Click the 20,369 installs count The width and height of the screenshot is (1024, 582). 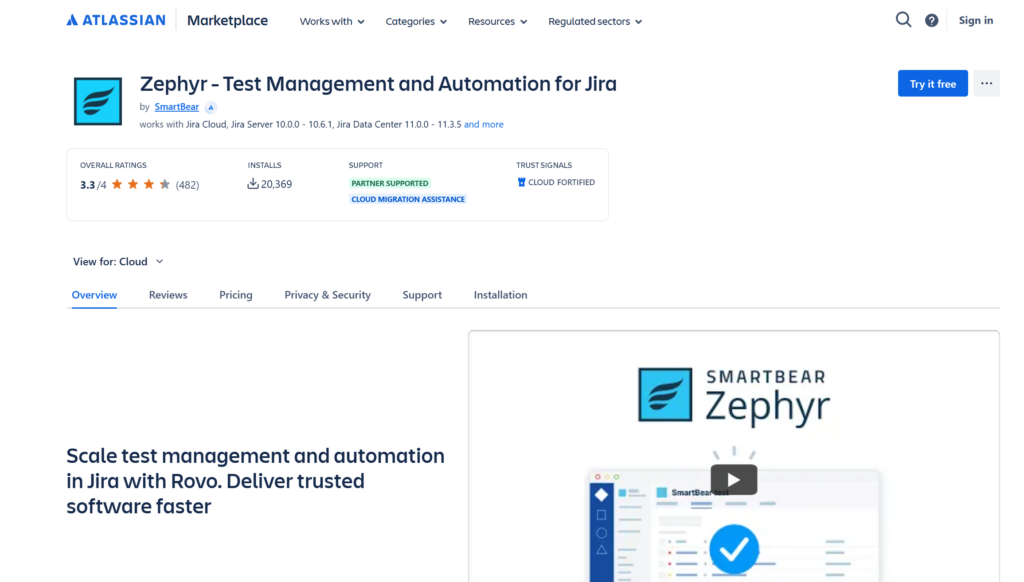coord(276,184)
